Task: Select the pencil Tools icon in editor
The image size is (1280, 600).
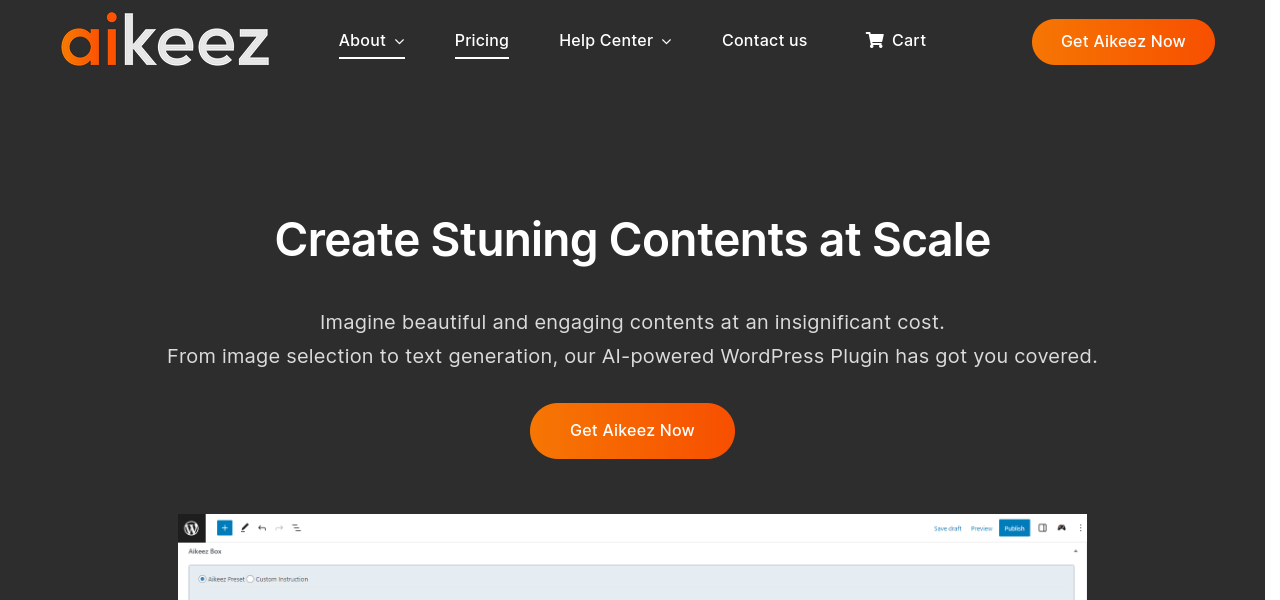Action: tap(245, 528)
